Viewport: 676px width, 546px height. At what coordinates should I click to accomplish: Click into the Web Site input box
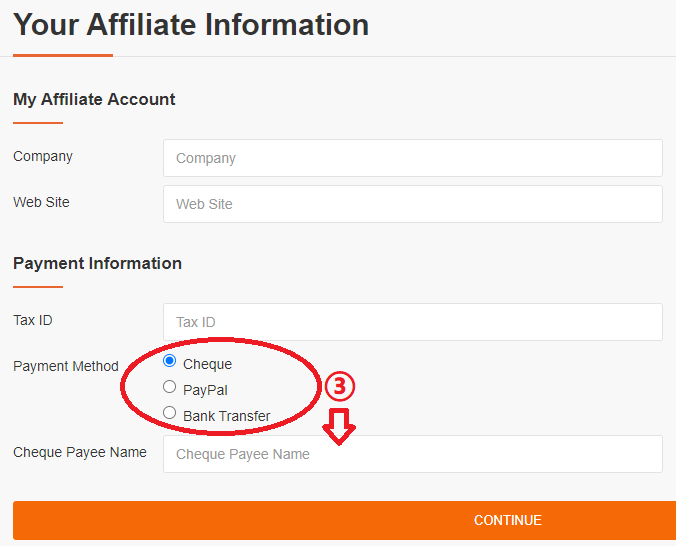point(413,204)
